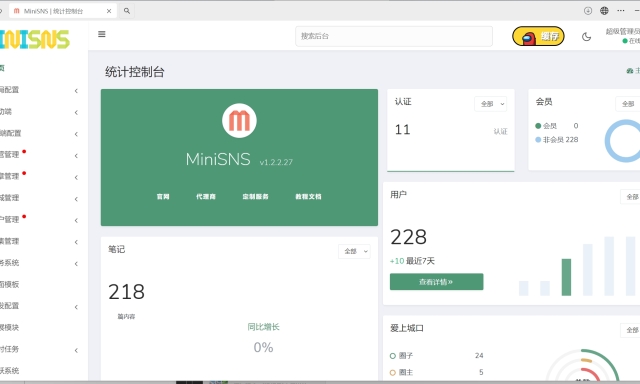Click the number 218 in 笔记 card
The image size is (640, 384).
126,292
